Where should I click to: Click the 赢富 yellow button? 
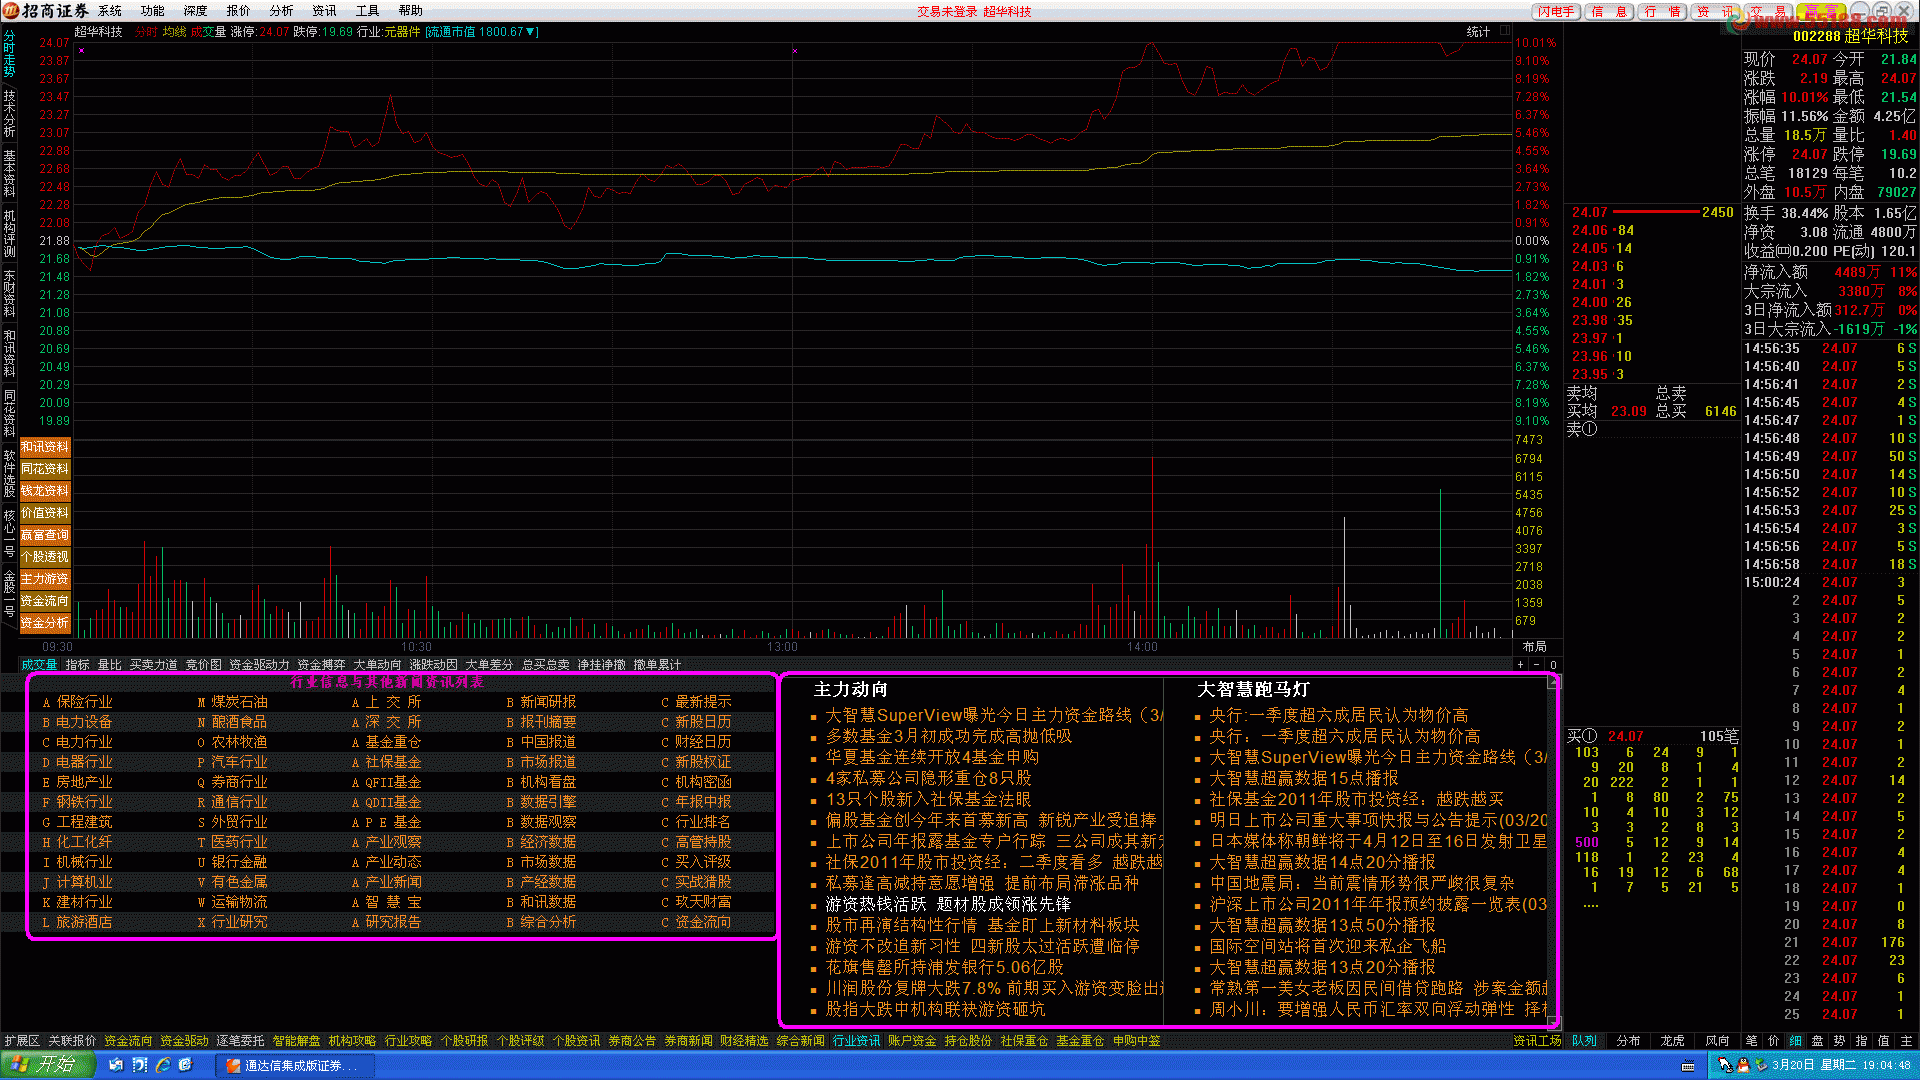pyautogui.click(x=1821, y=11)
